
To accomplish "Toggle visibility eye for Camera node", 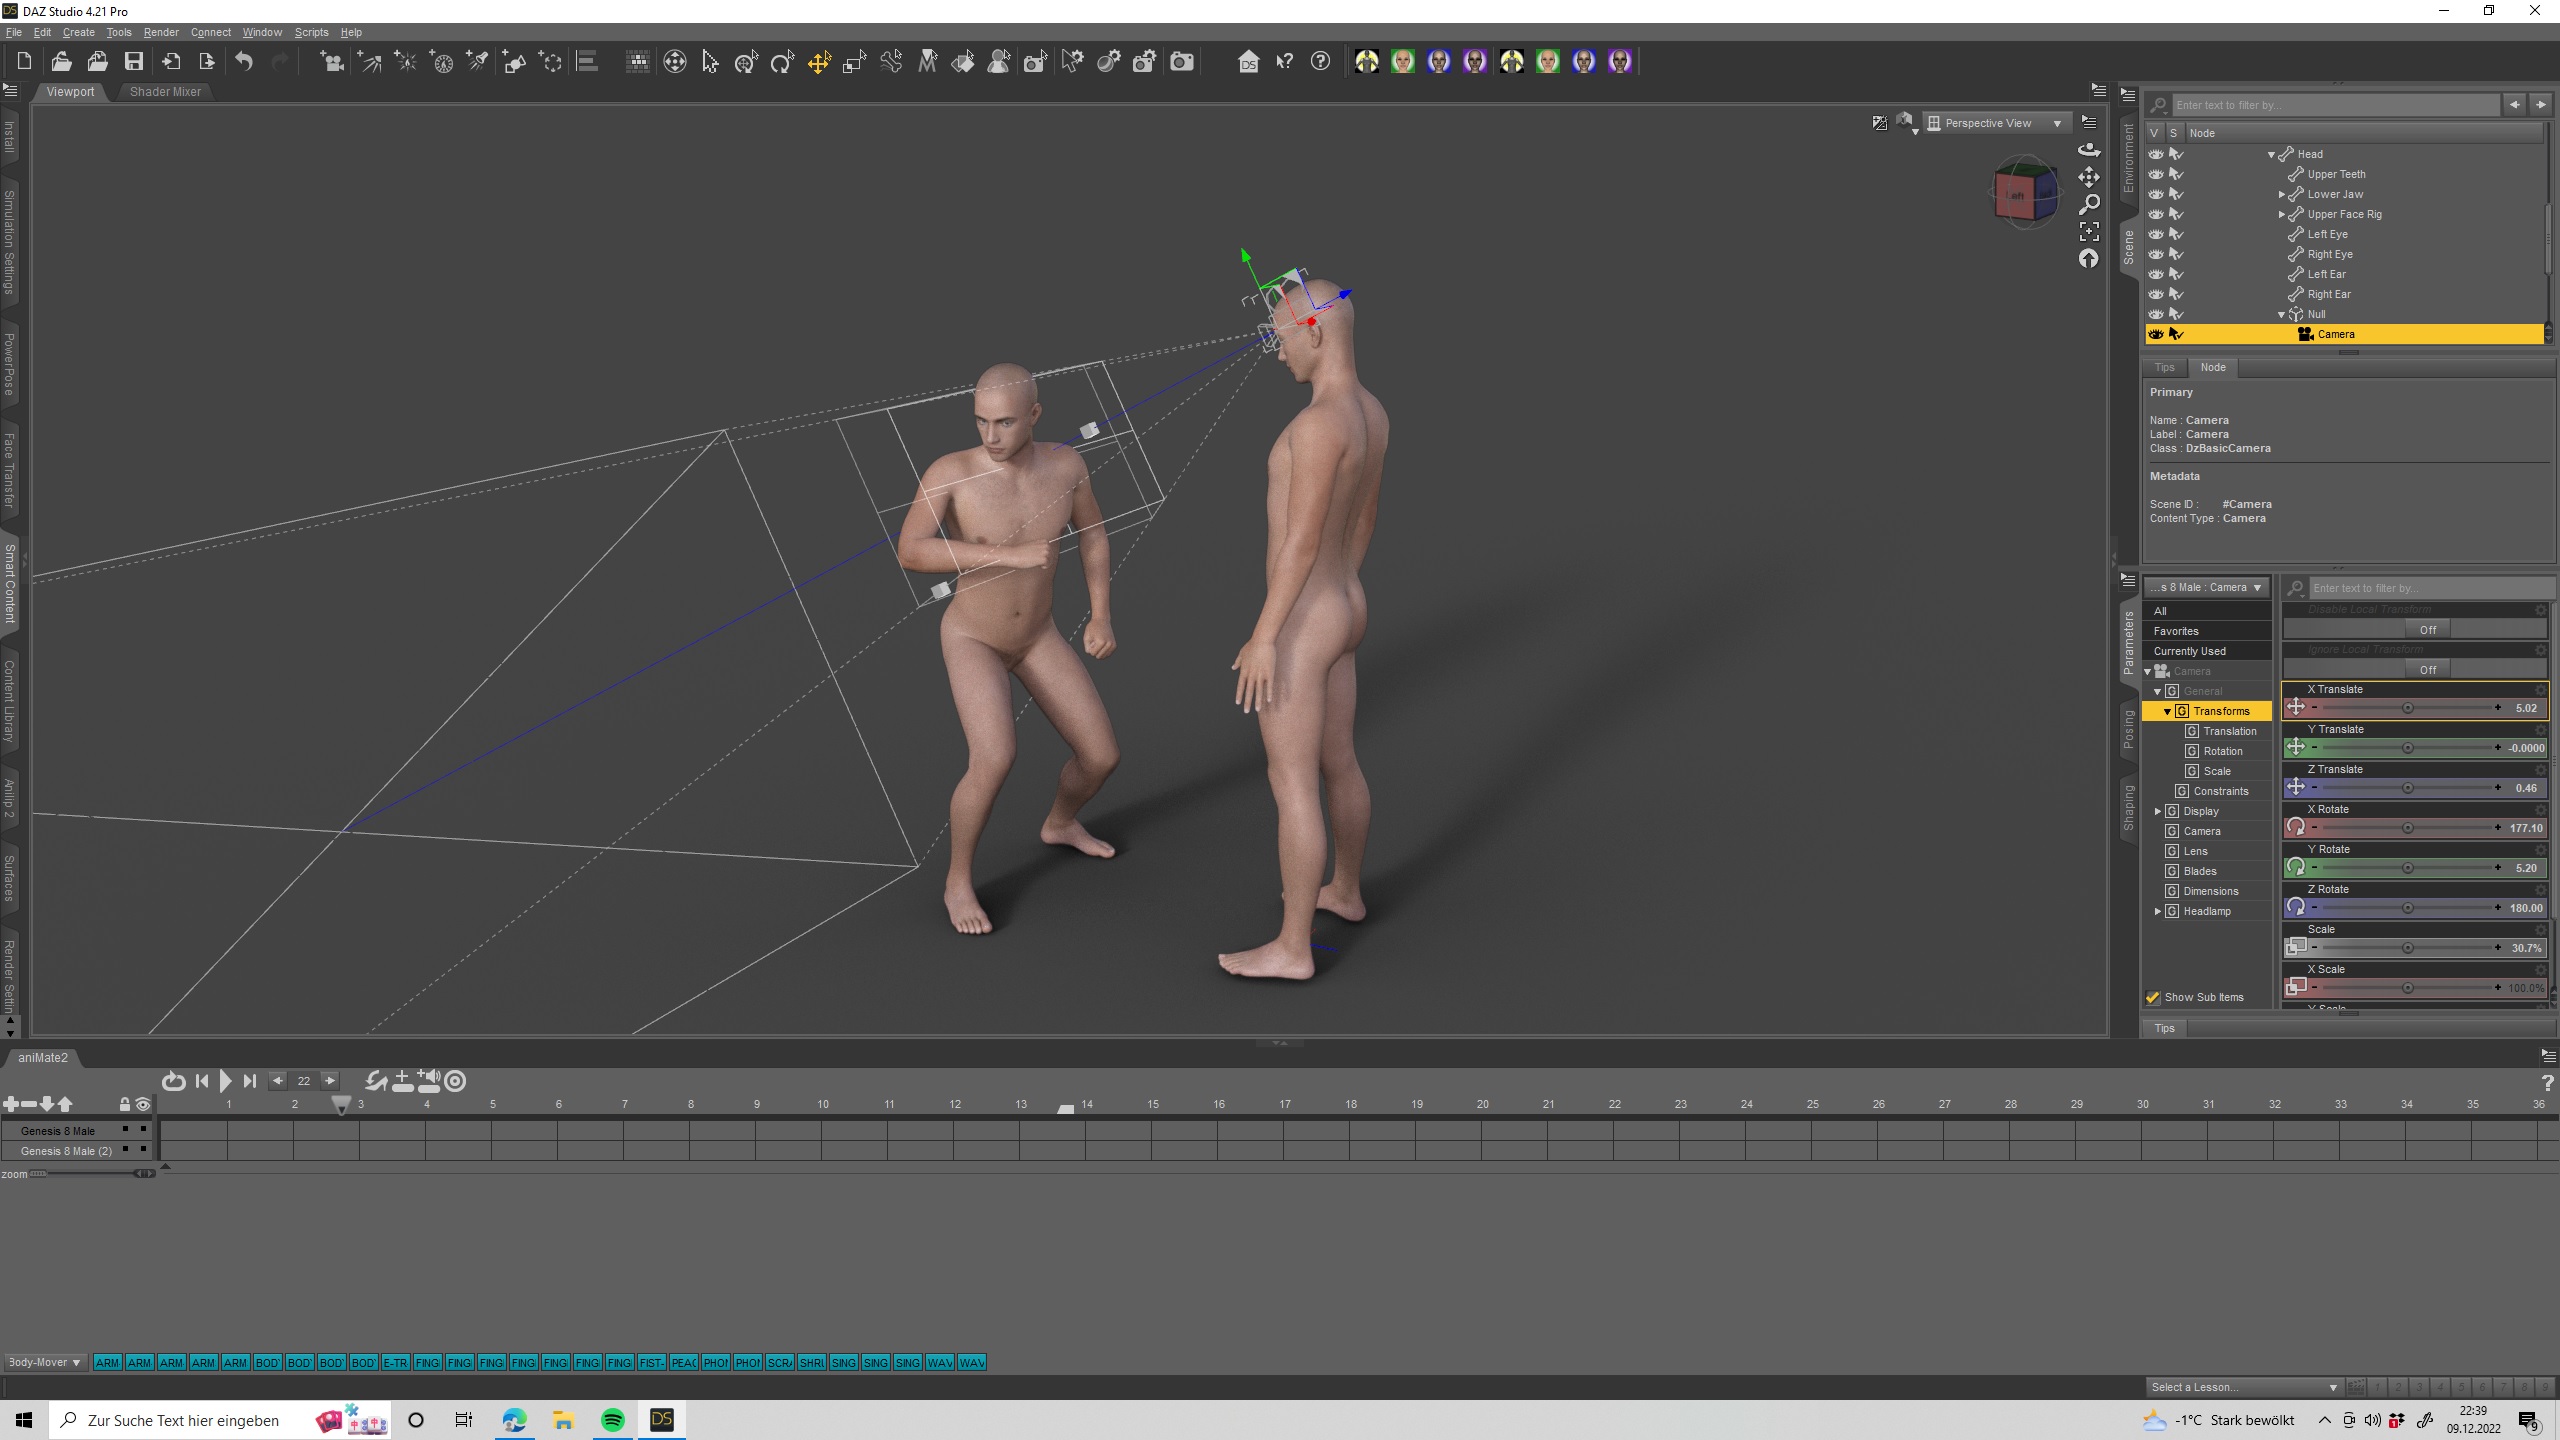I will (x=2156, y=334).
